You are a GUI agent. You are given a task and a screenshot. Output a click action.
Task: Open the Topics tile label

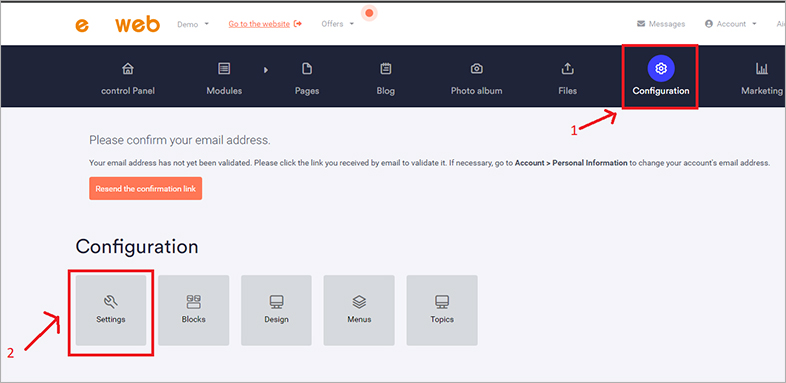pos(442,319)
